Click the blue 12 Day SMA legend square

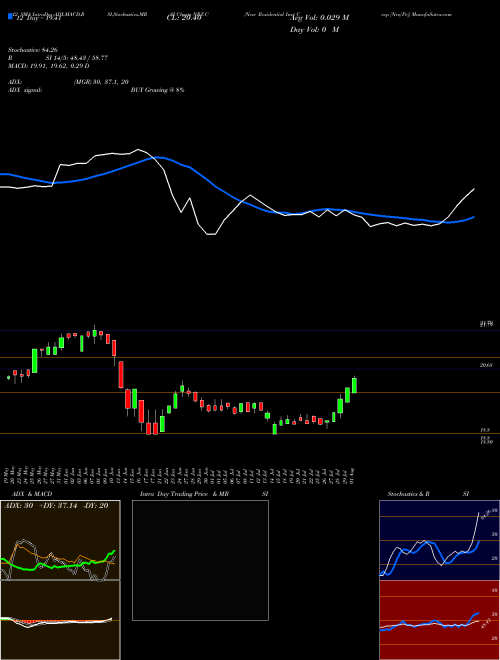pyautogui.click(x=11, y=16)
